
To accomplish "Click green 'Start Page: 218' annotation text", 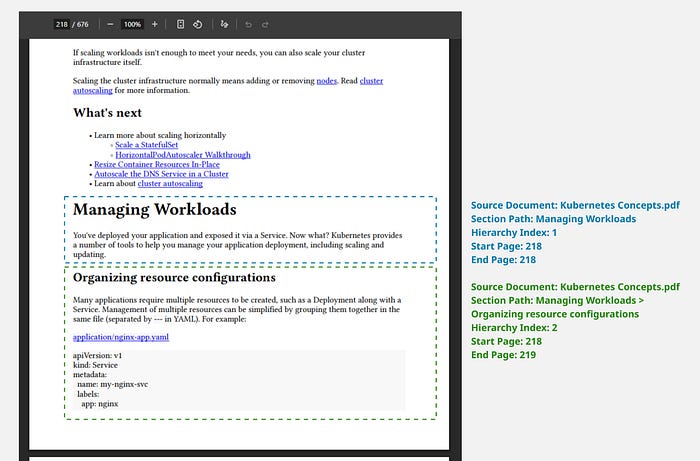I will click(506, 341).
